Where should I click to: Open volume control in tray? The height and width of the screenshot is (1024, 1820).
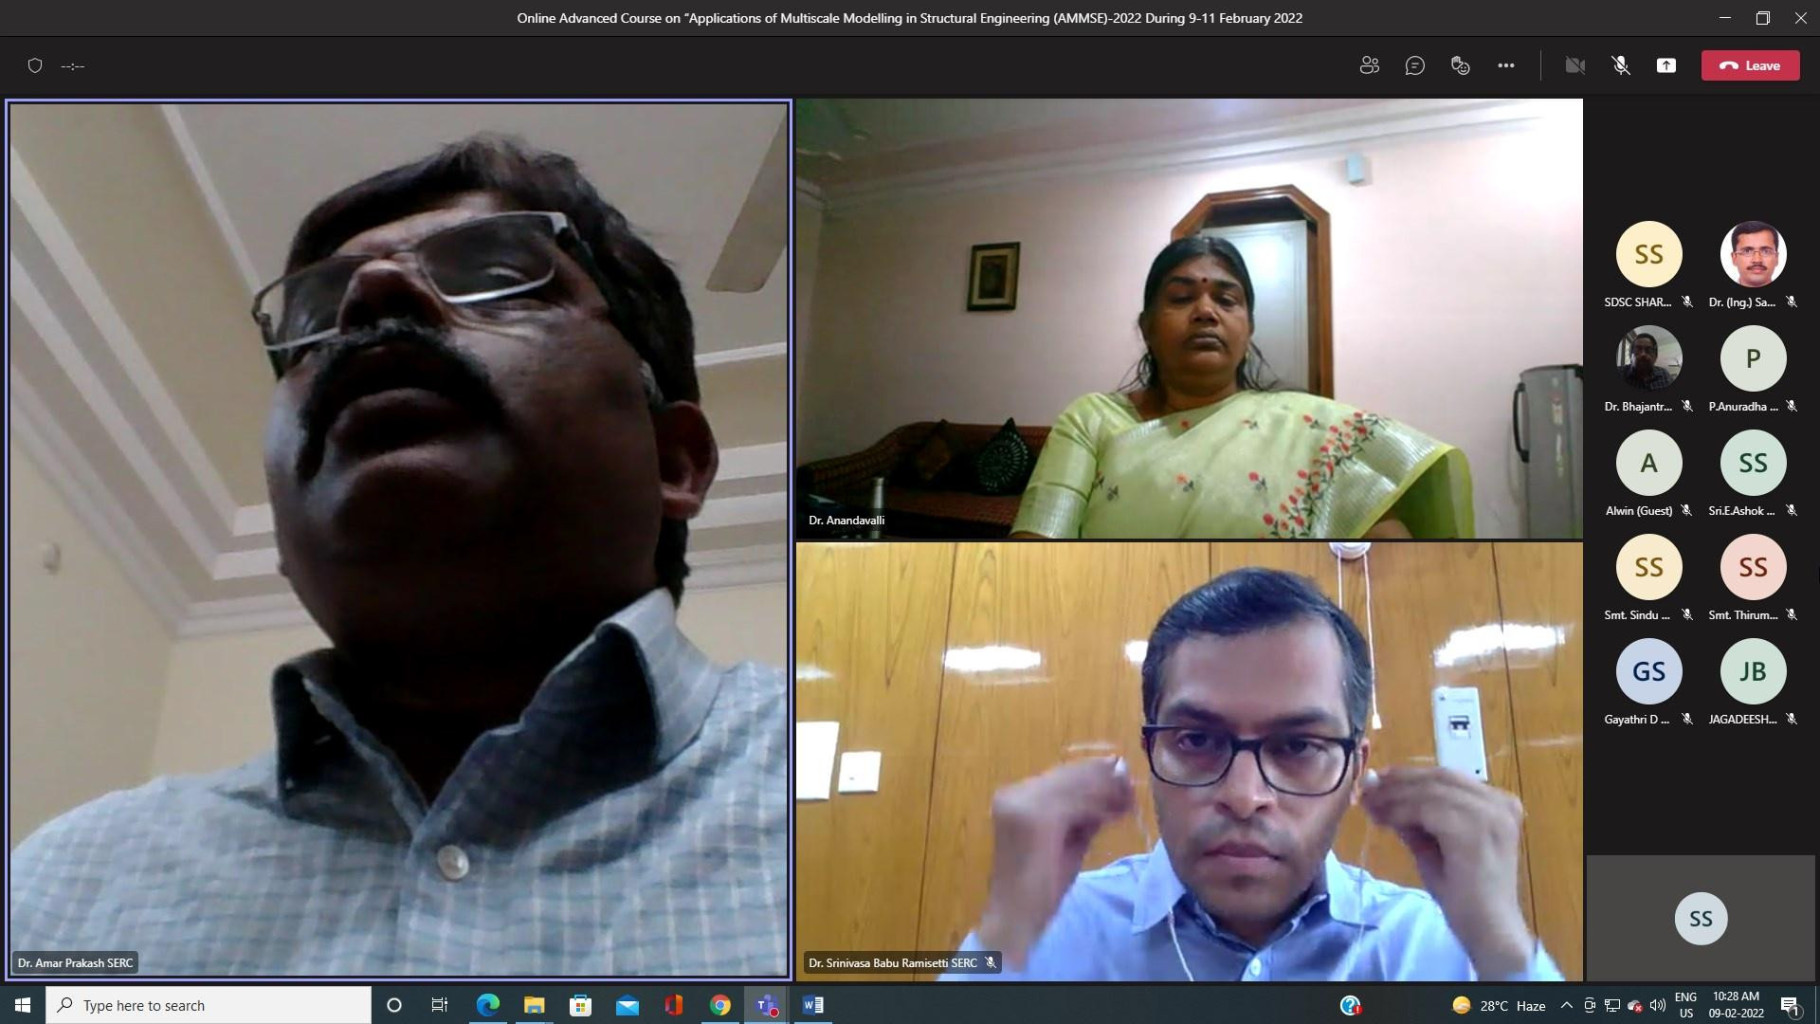point(1657,1005)
